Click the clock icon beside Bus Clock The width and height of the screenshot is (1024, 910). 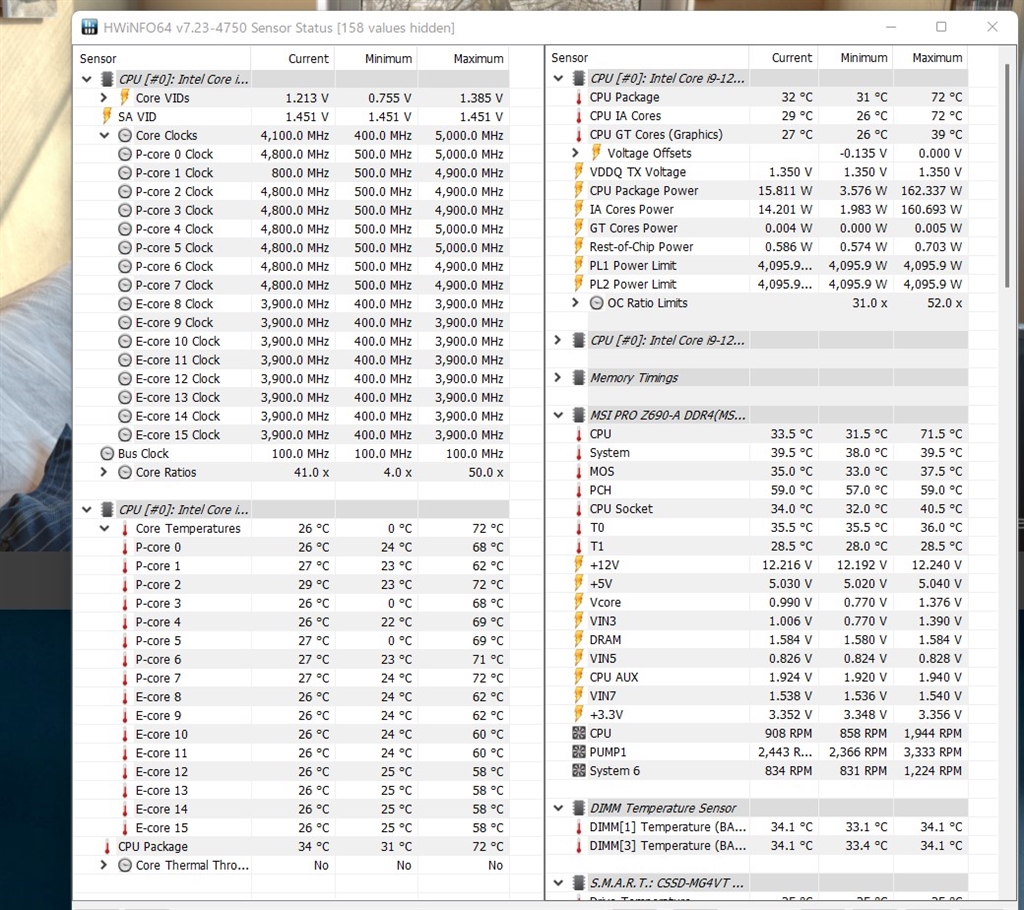[107, 453]
